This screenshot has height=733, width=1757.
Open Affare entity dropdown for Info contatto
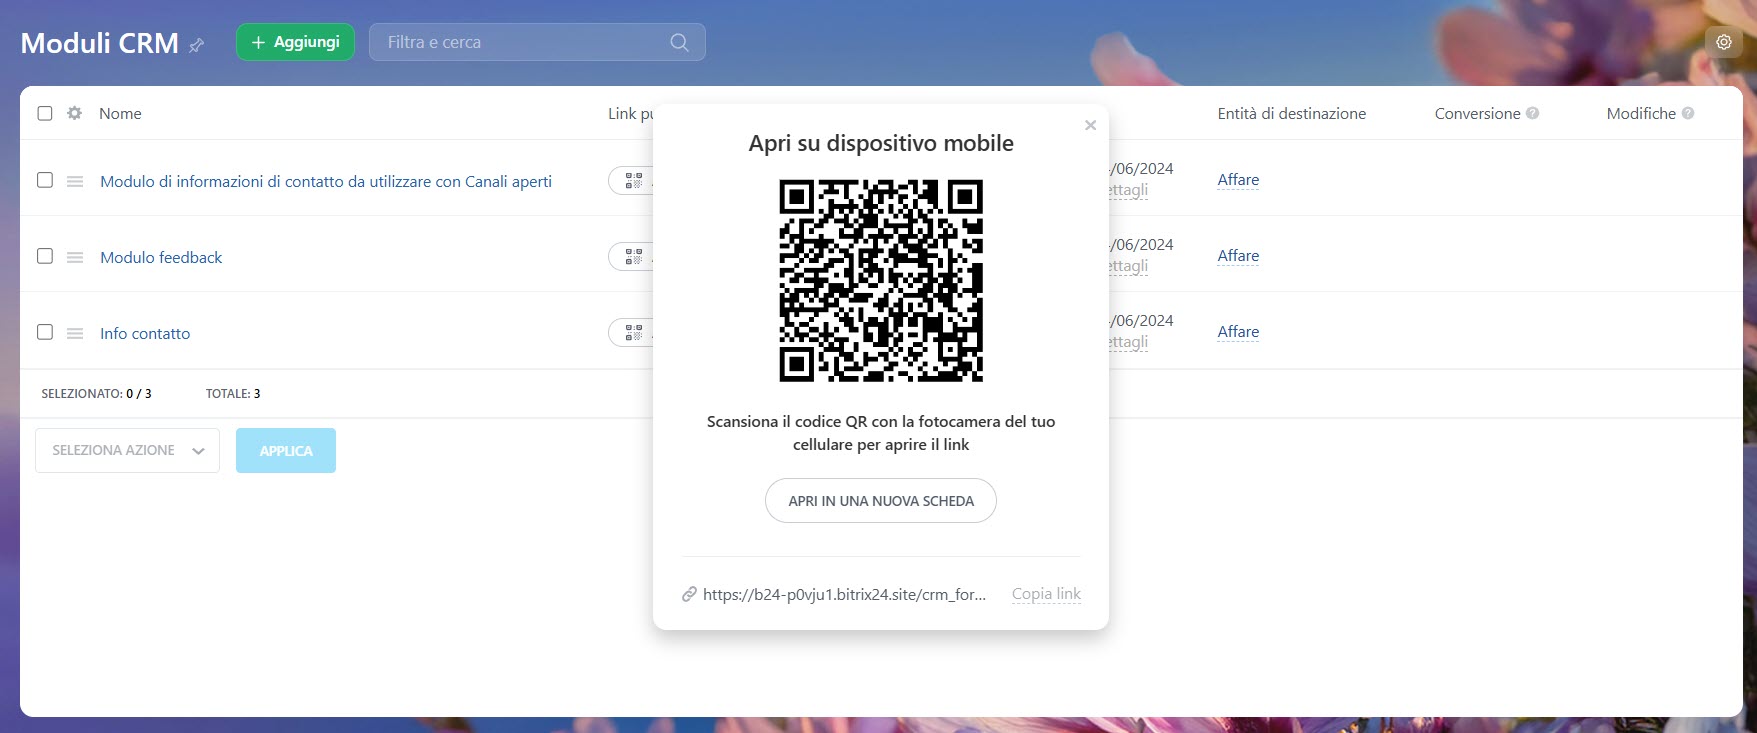[1238, 332]
